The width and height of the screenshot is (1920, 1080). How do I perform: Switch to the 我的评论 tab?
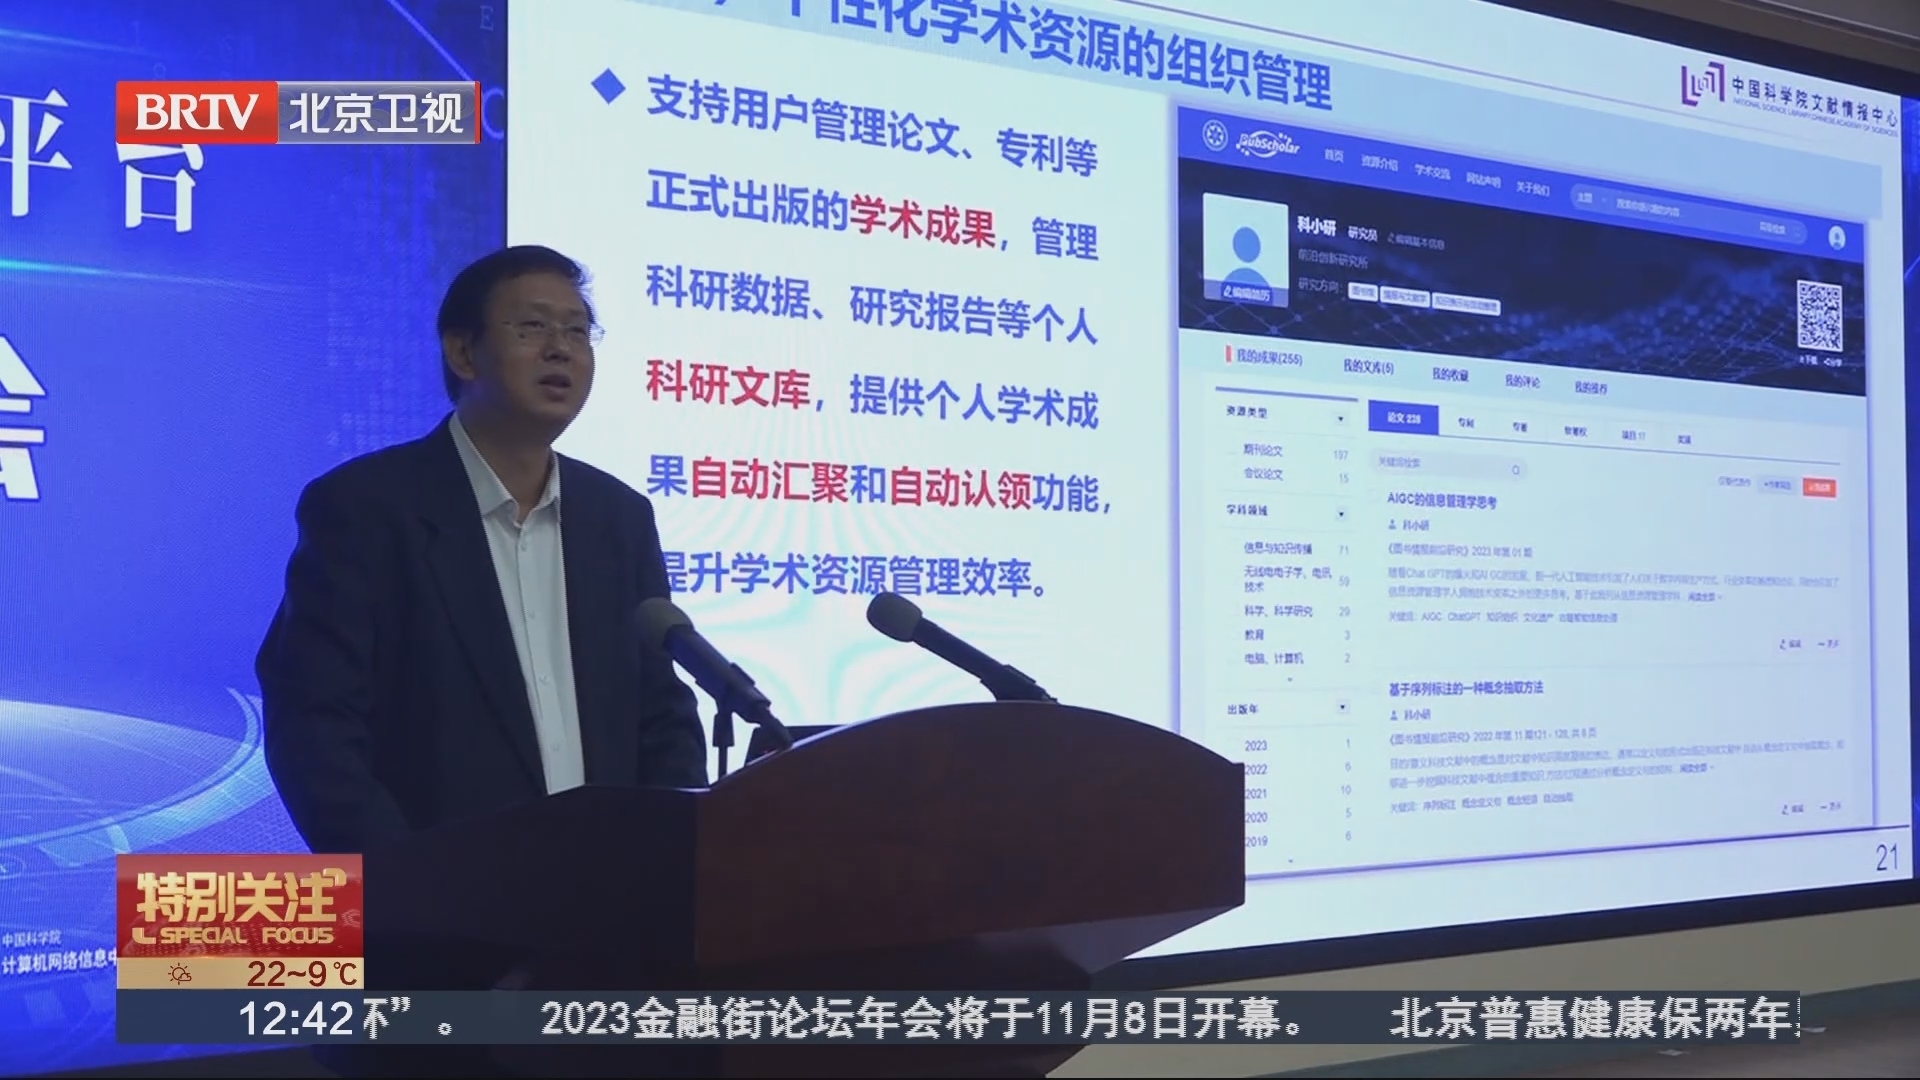pyautogui.click(x=1522, y=381)
